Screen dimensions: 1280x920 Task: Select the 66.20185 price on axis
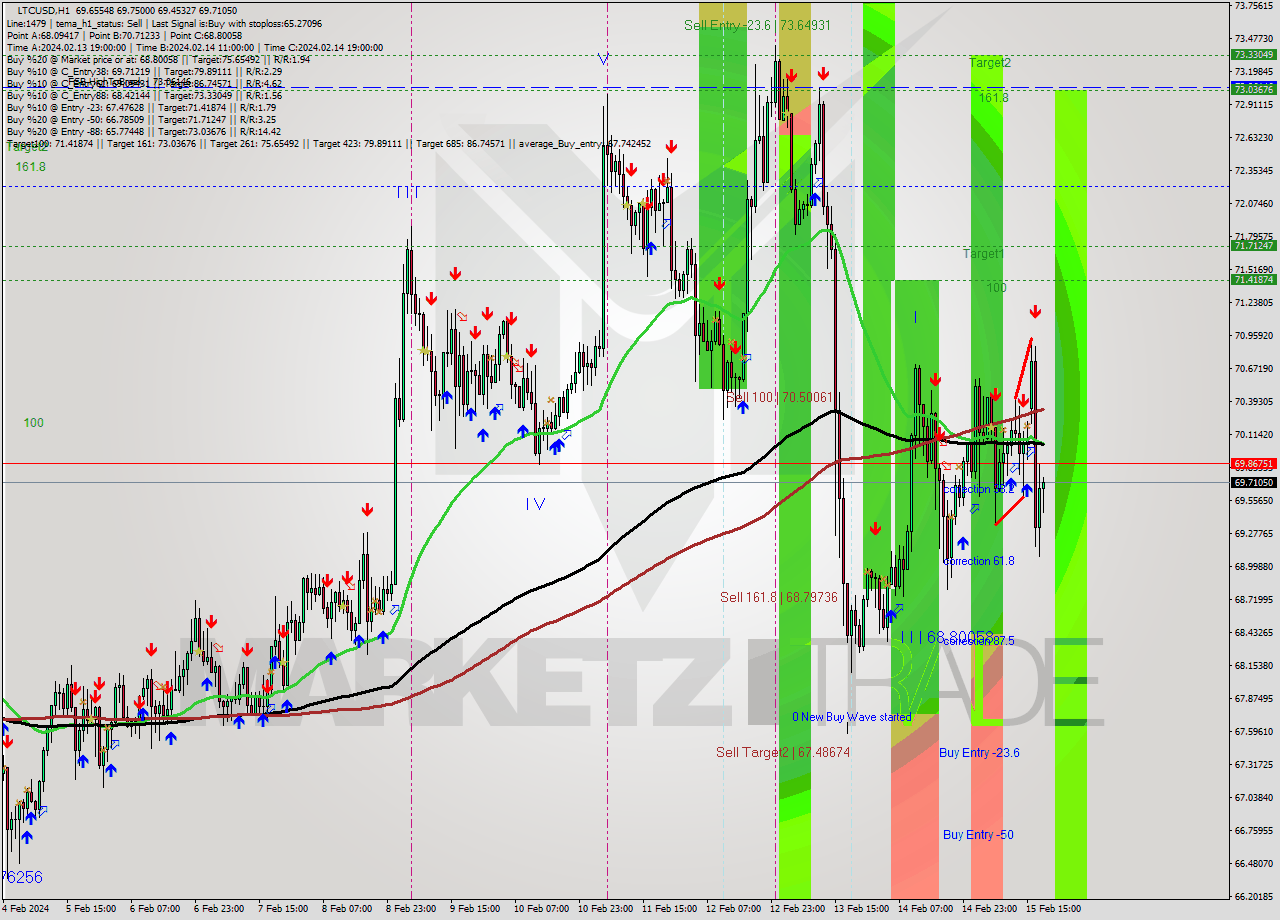point(1253,896)
